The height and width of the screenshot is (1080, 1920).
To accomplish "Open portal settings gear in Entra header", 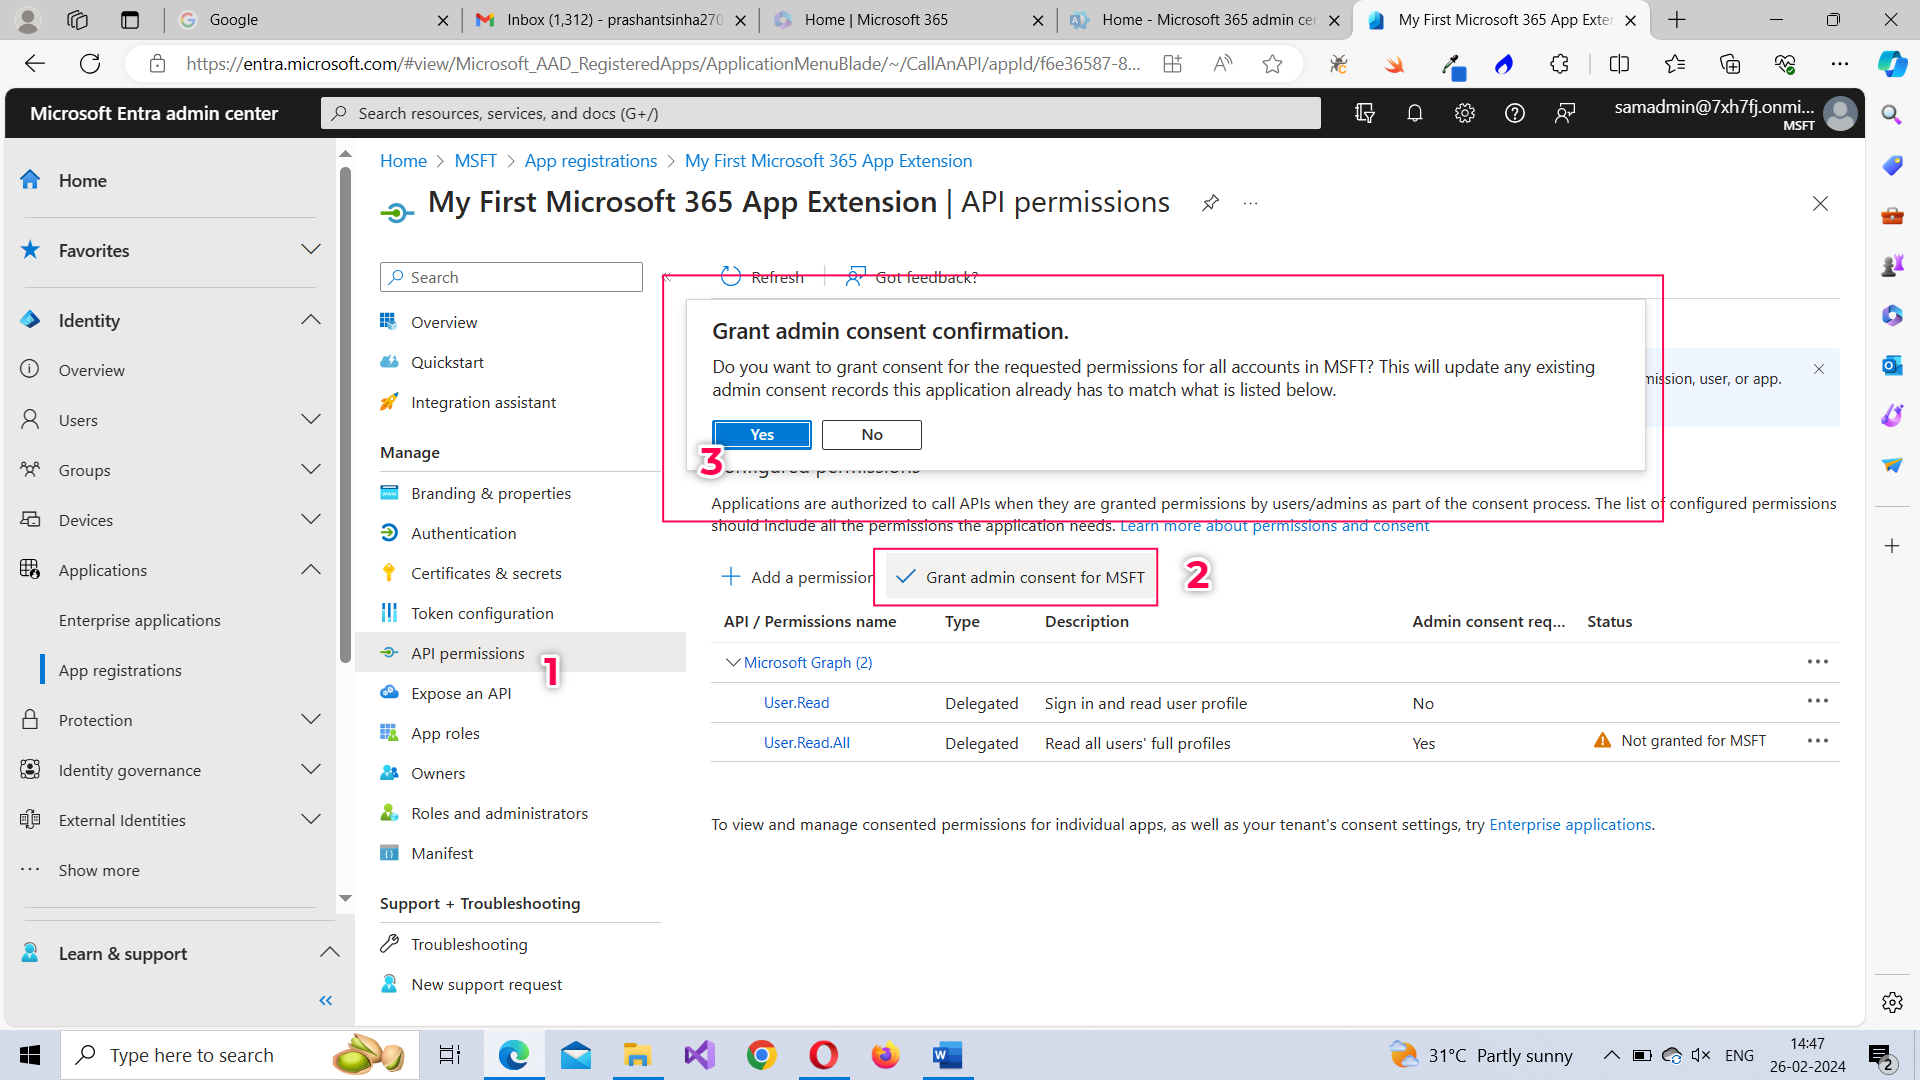I will 1465,113.
